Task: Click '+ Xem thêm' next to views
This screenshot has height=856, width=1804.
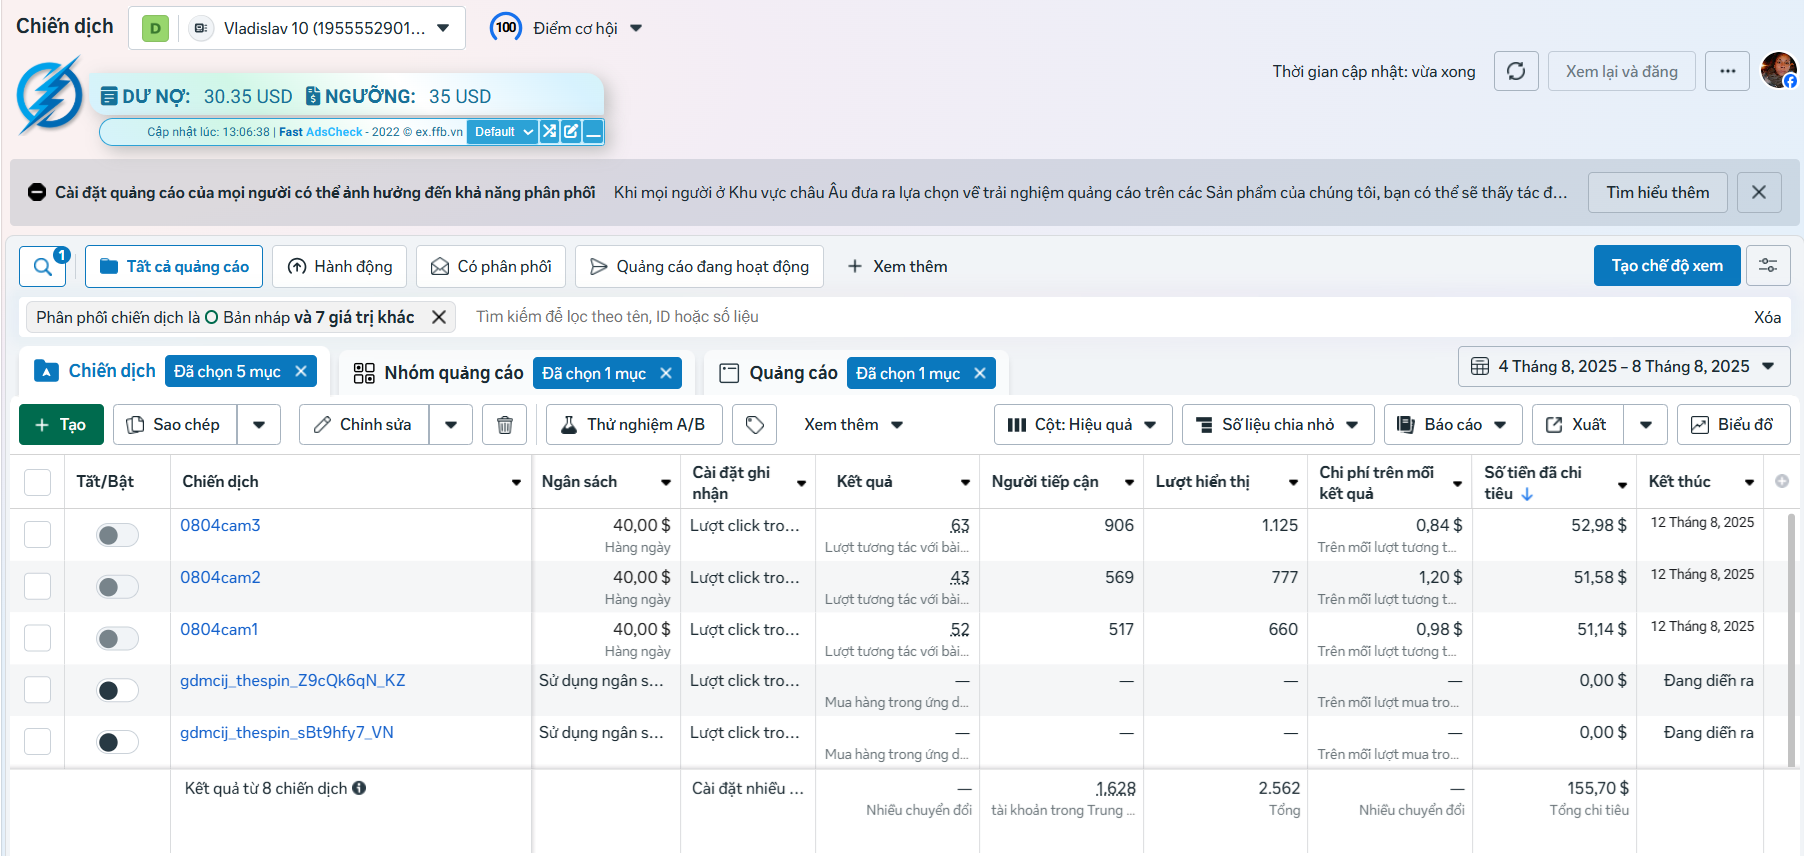Action: 897,267
